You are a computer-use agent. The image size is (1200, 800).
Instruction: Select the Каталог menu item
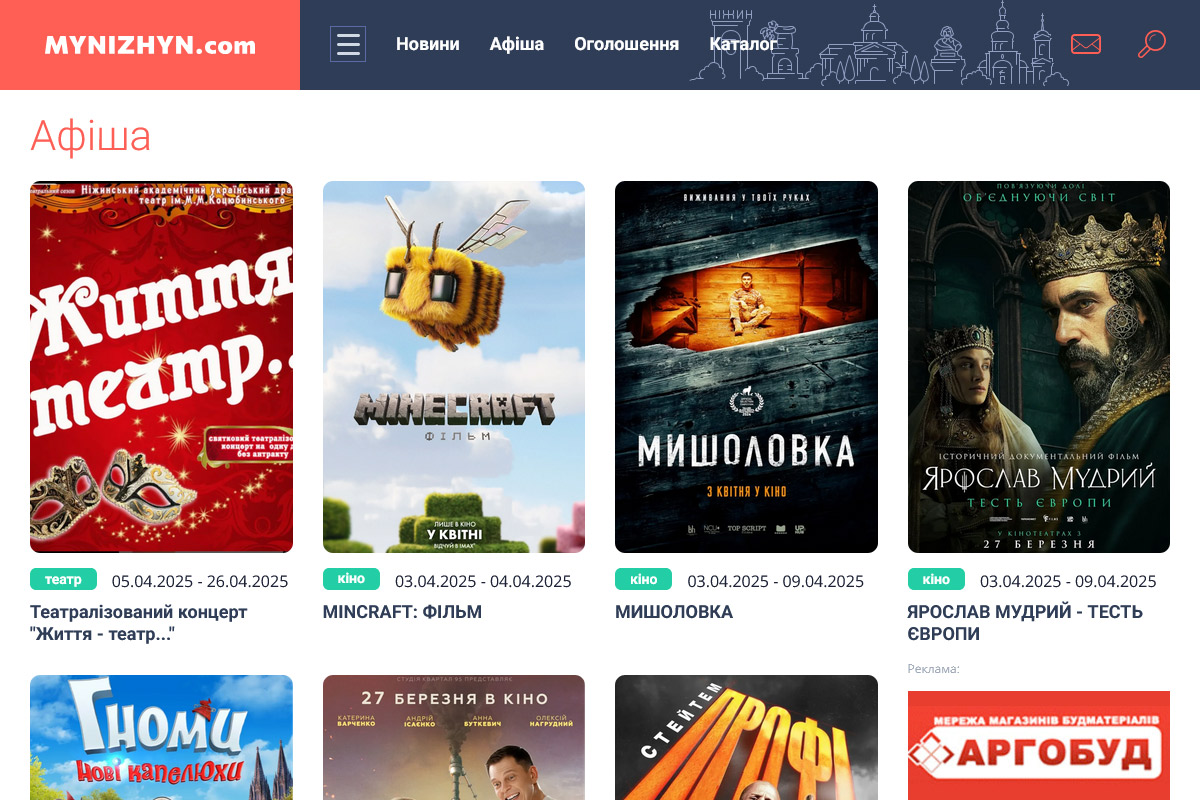(742, 44)
